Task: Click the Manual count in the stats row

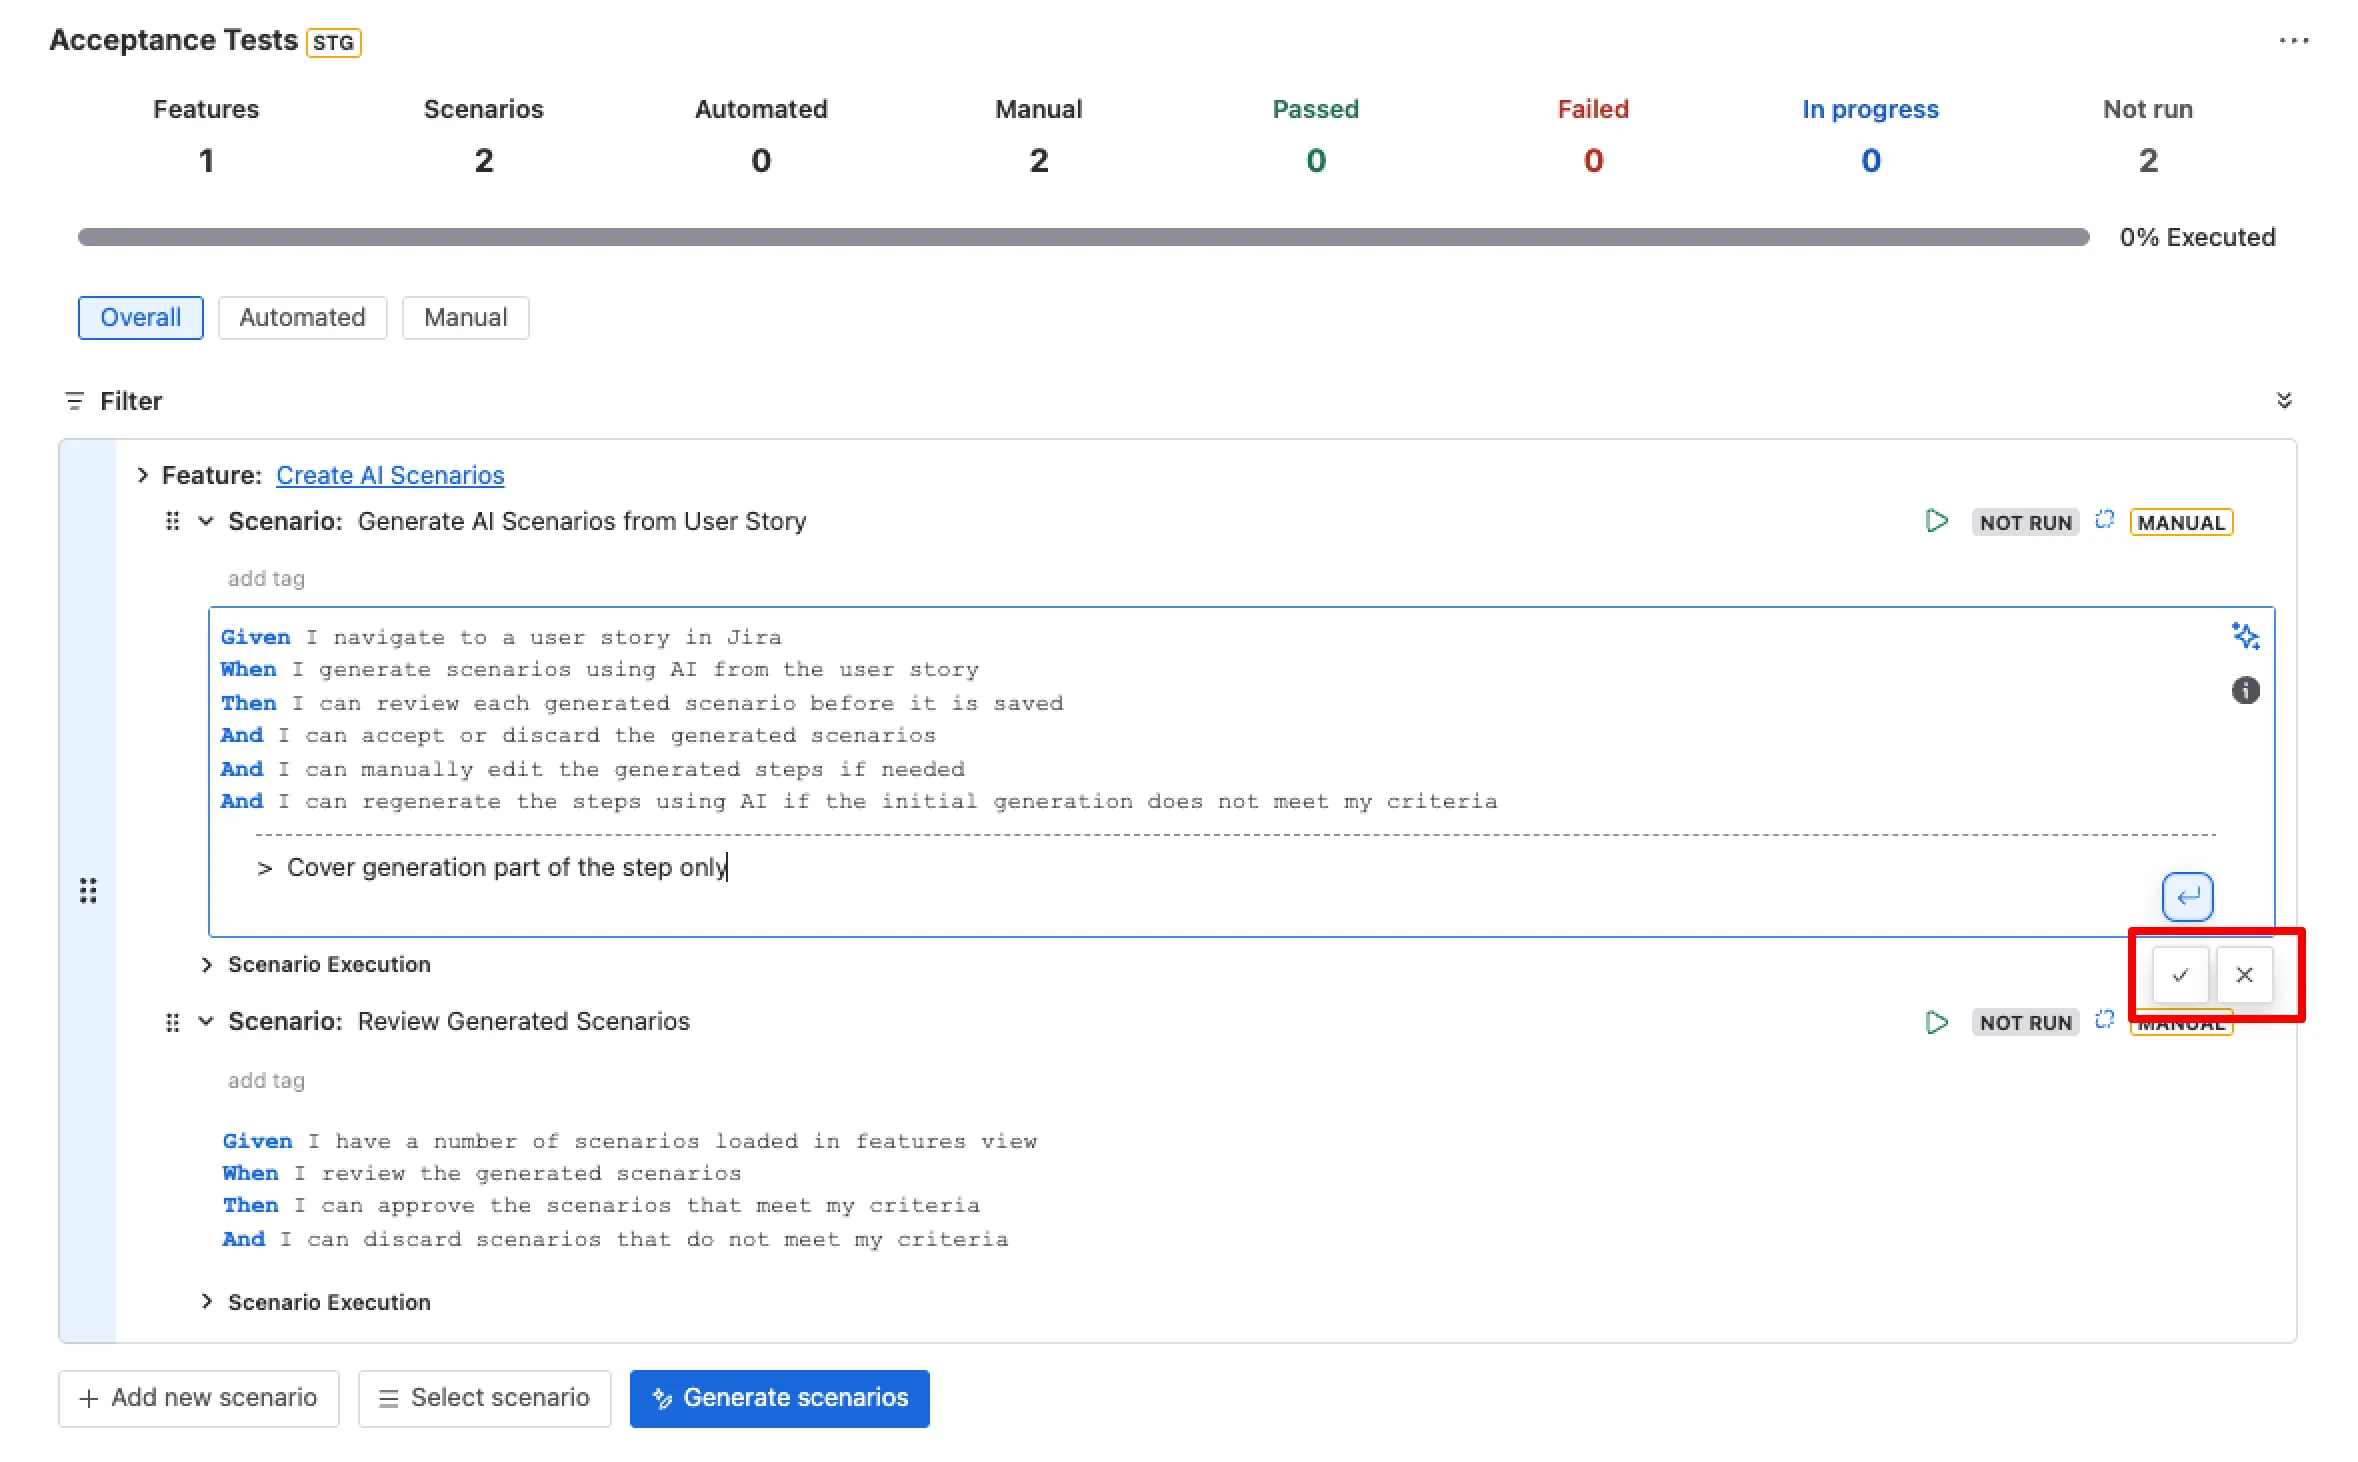Action: pos(1038,160)
